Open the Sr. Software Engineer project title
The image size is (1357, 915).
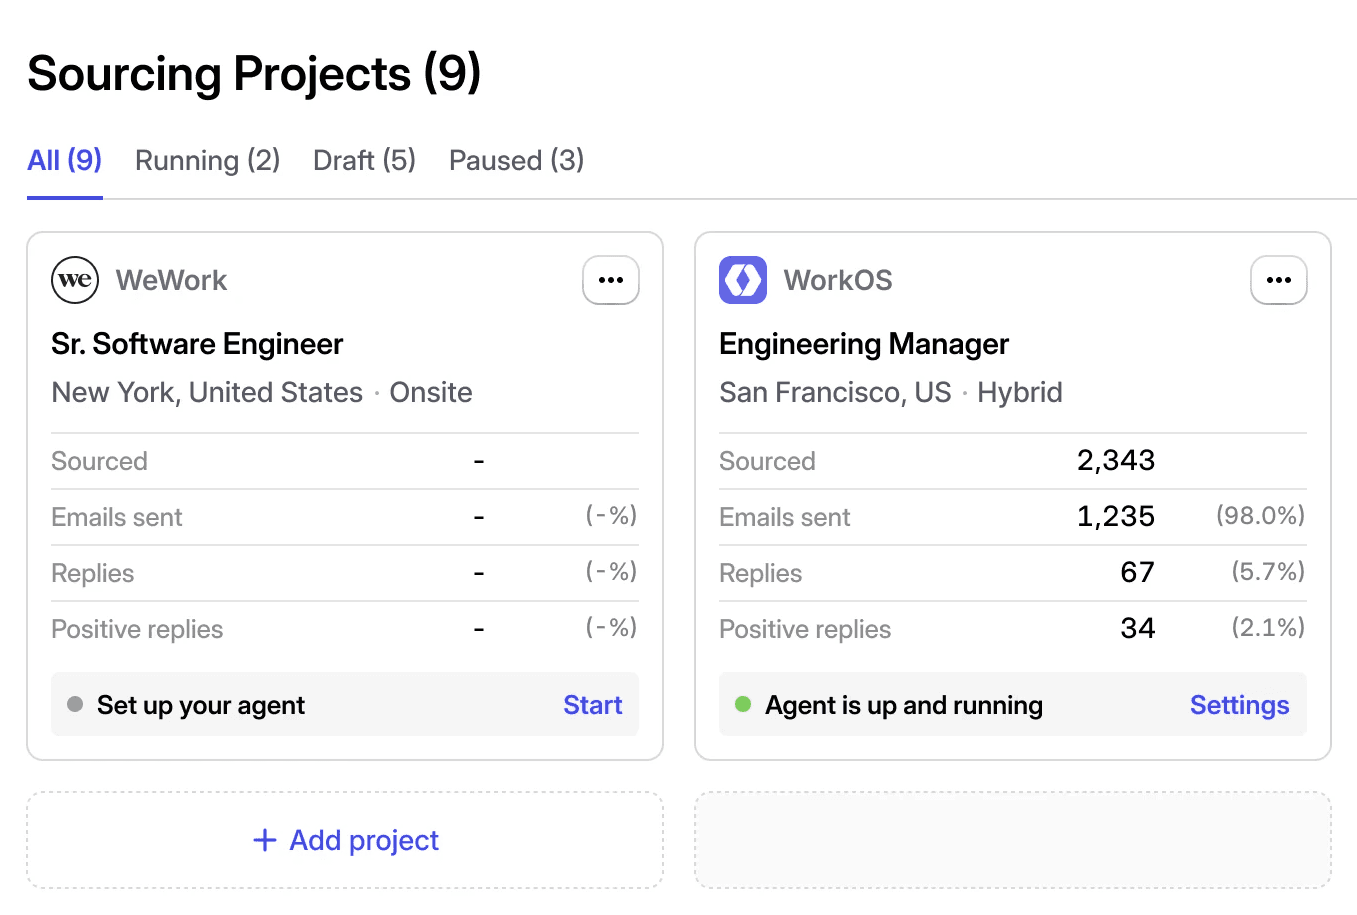click(197, 344)
